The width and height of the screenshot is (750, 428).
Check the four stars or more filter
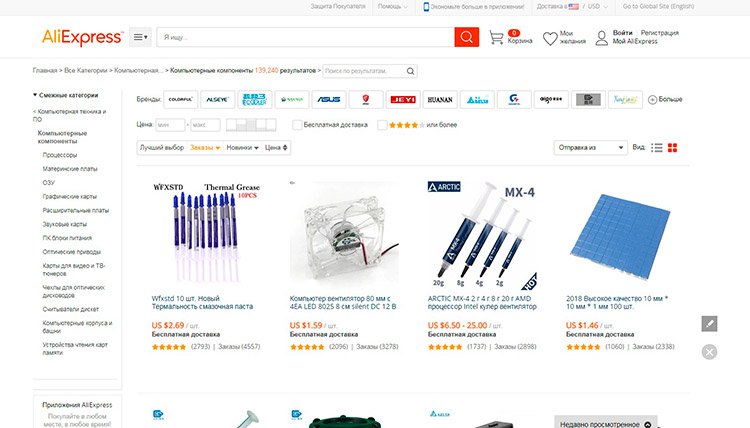pos(382,125)
